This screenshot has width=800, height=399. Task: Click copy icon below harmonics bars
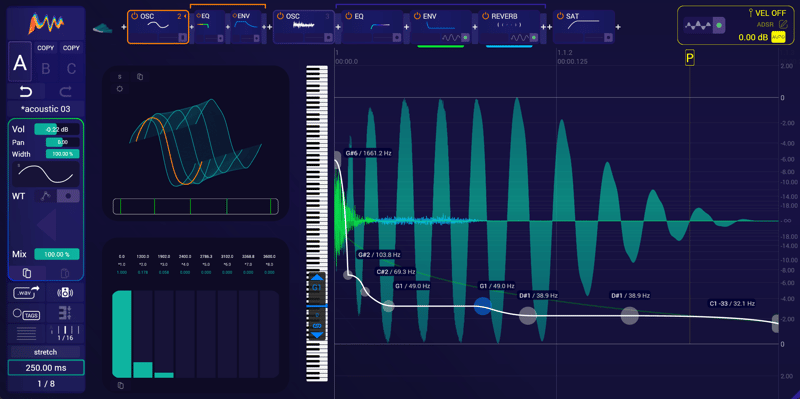120,385
